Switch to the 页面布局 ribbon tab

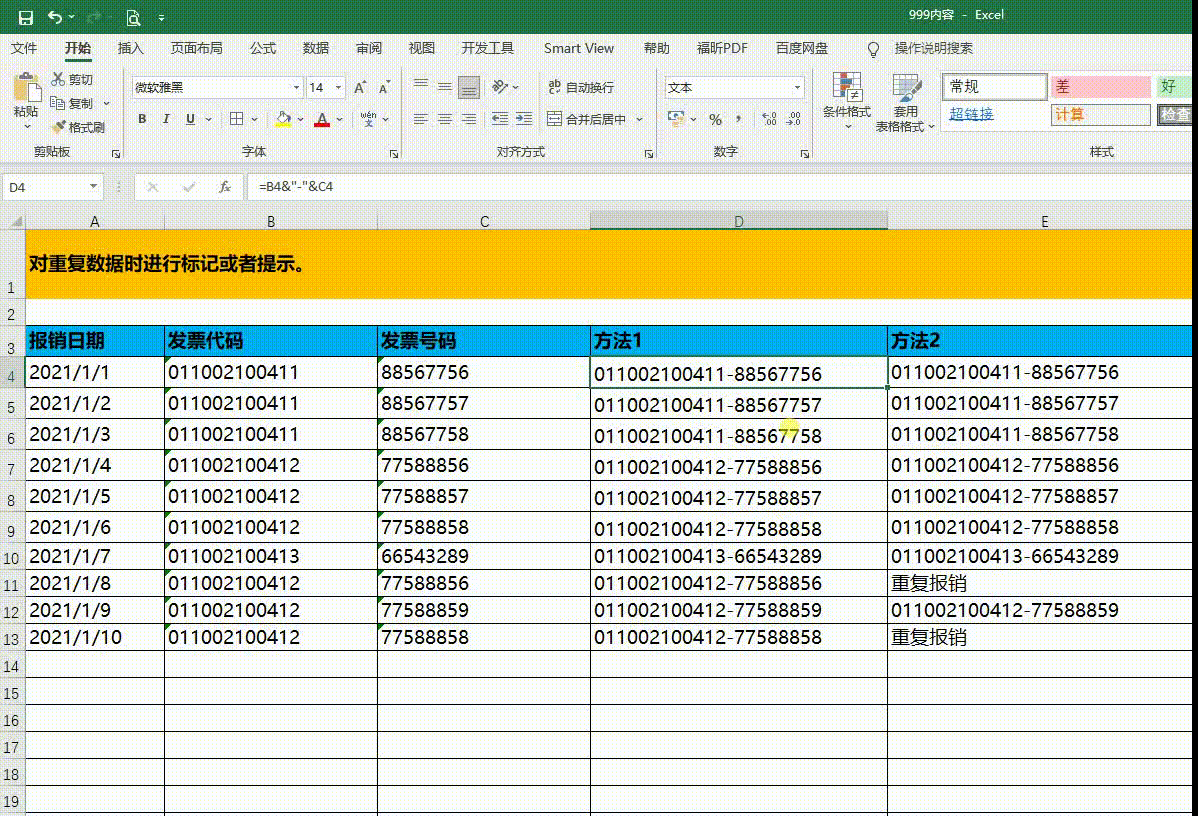[196, 48]
